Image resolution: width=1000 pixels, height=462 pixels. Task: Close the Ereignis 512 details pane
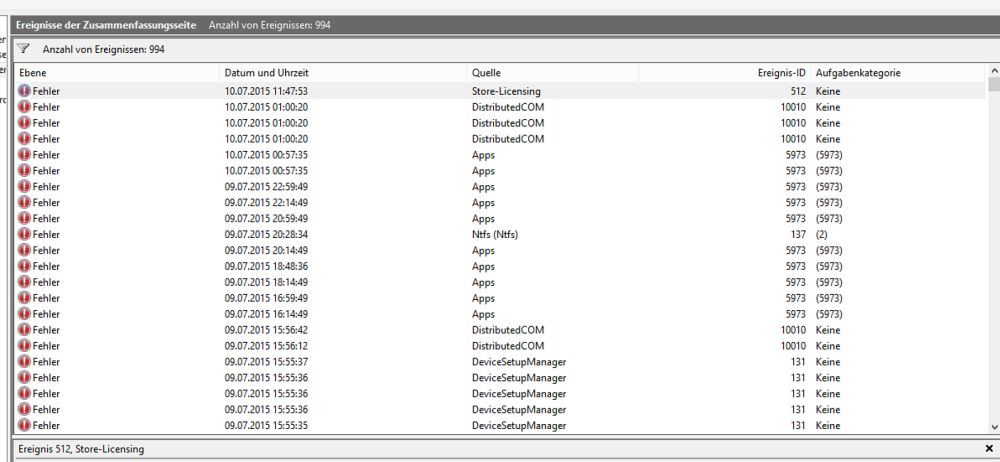989,449
